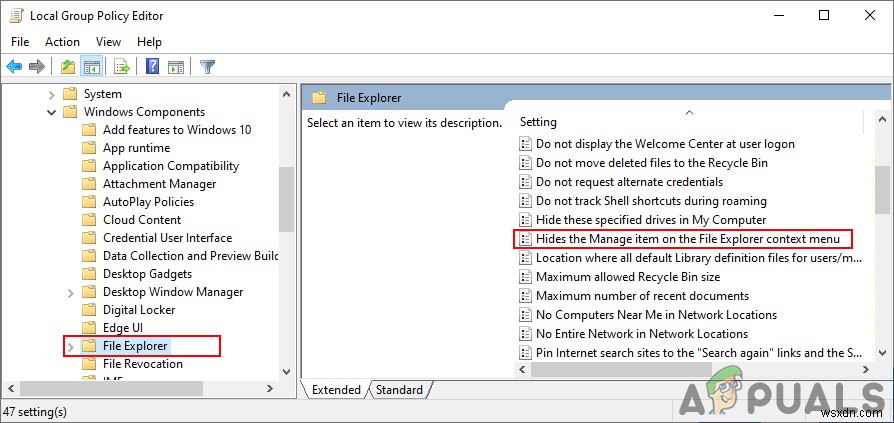
Task: Switch to the Standard tab
Action: (399, 390)
